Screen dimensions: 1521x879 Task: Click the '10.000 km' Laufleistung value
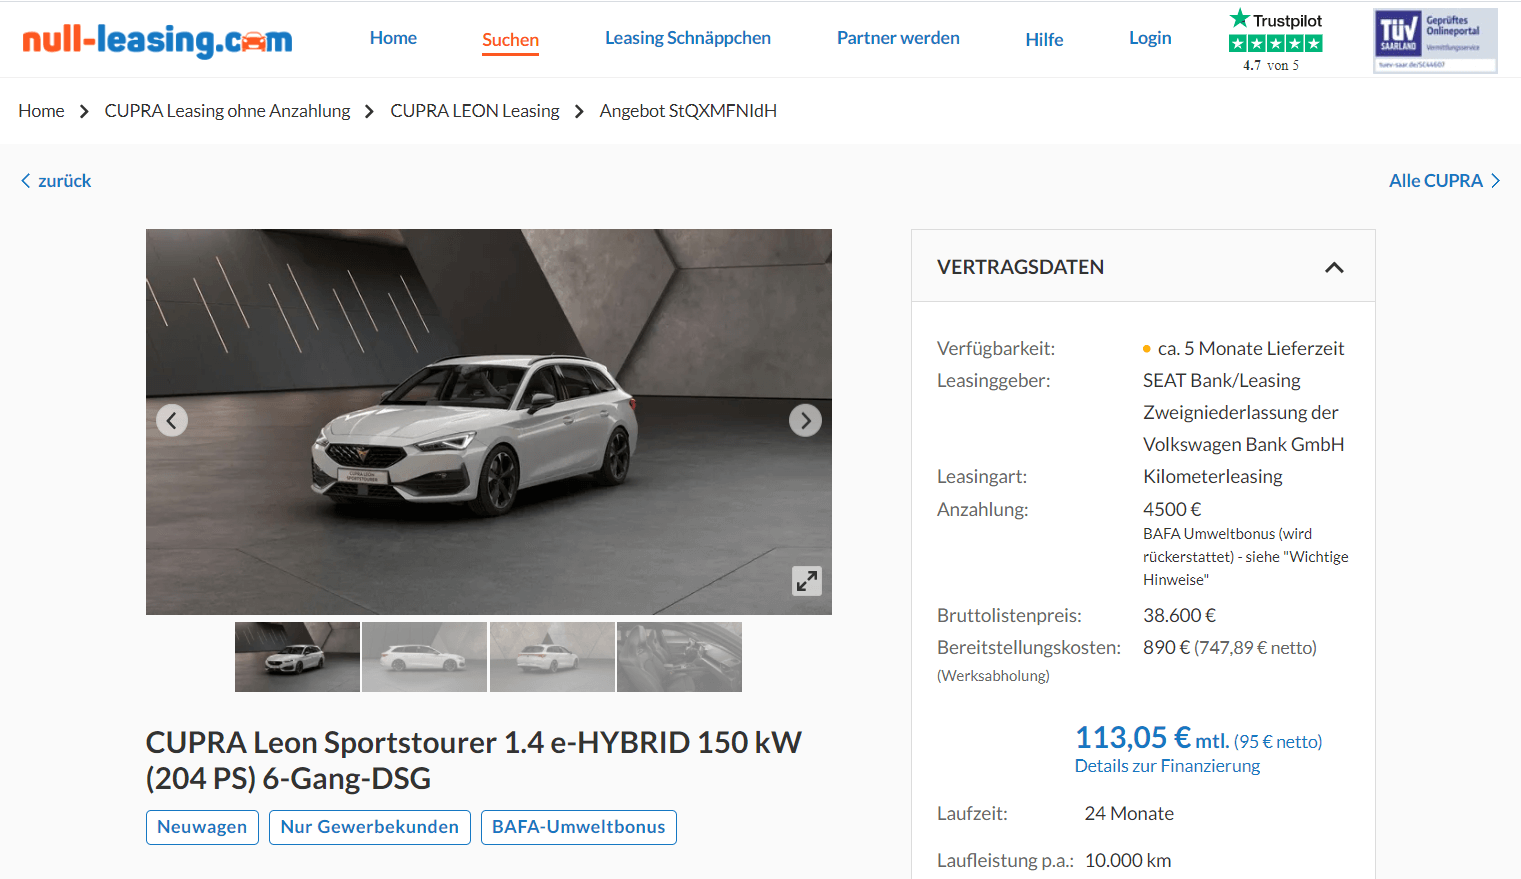pos(1128,861)
